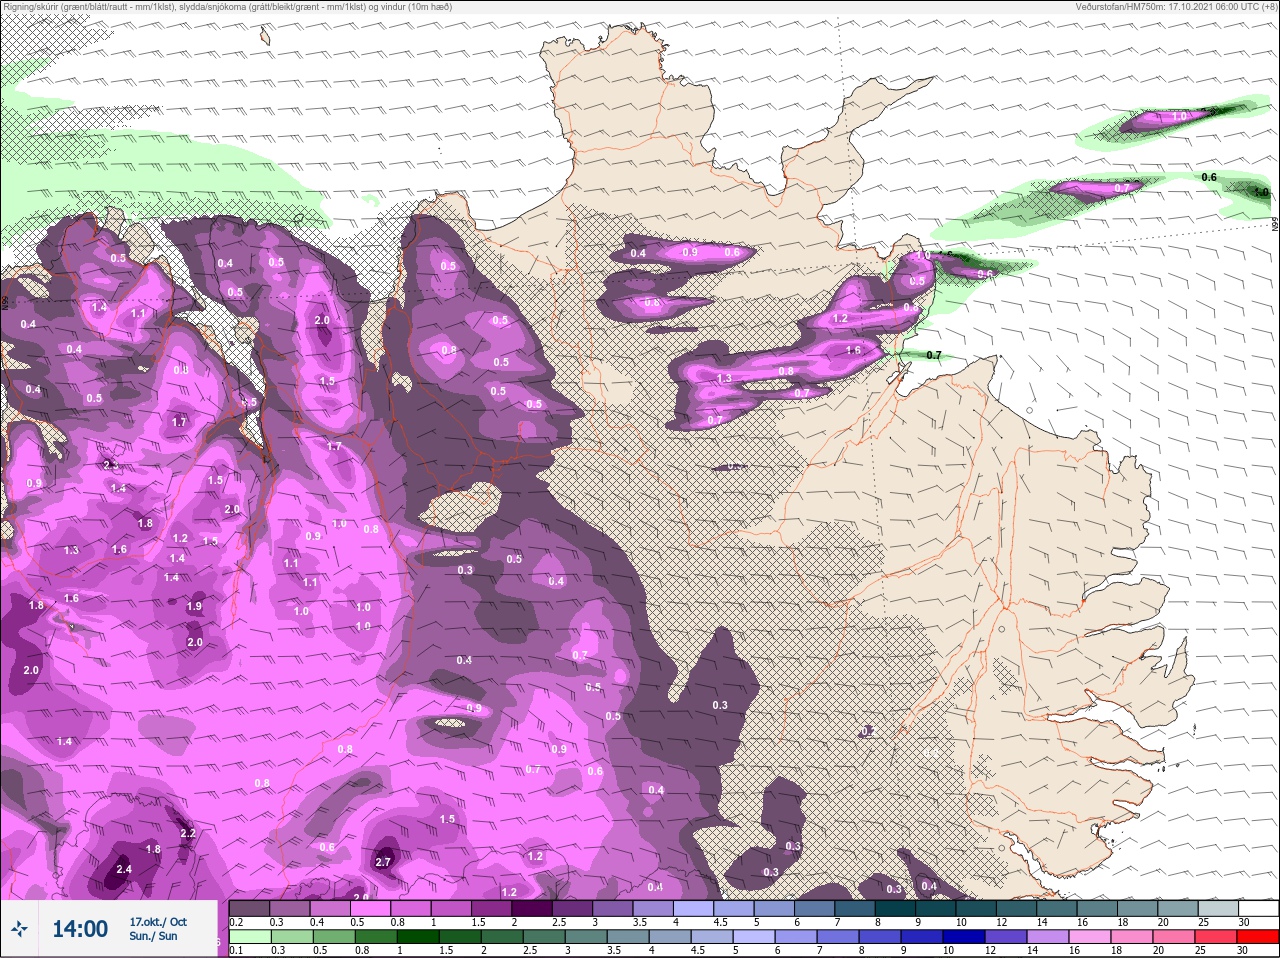
Task: Click the '30' label under the upper legend row
Action: point(1244,922)
